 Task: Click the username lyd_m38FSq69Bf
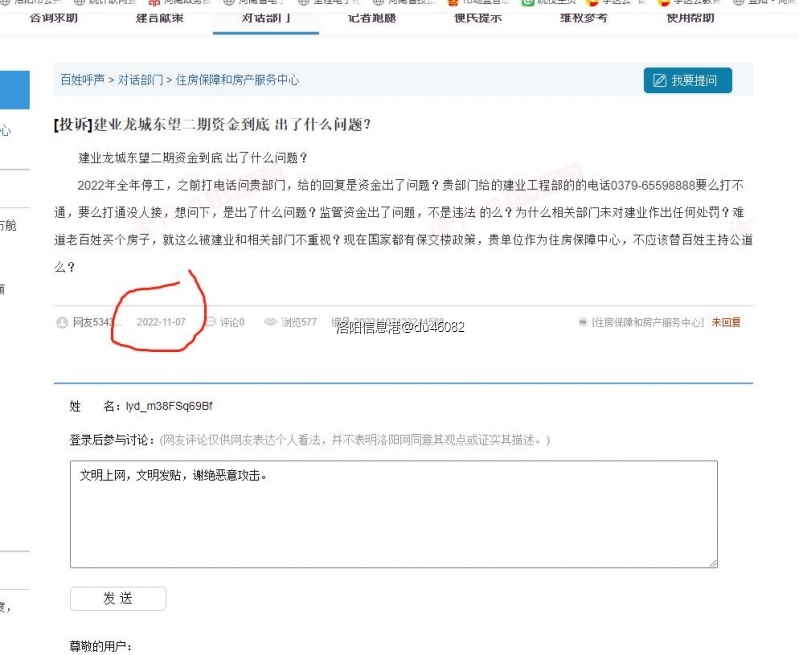pyautogui.click(x=169, y=406)
